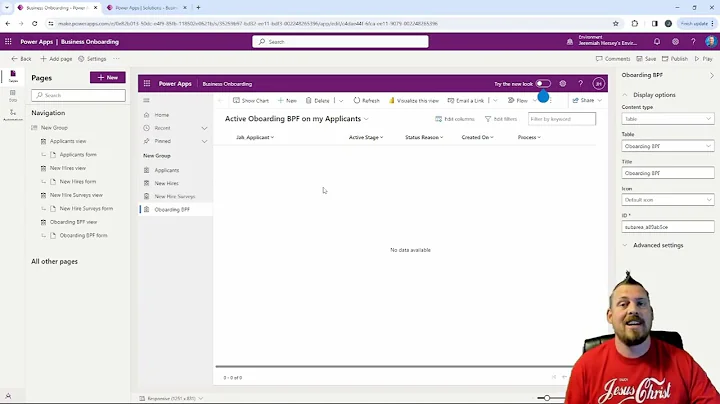Open the view selector chevron beside Active Oboarding BPF

366,119
